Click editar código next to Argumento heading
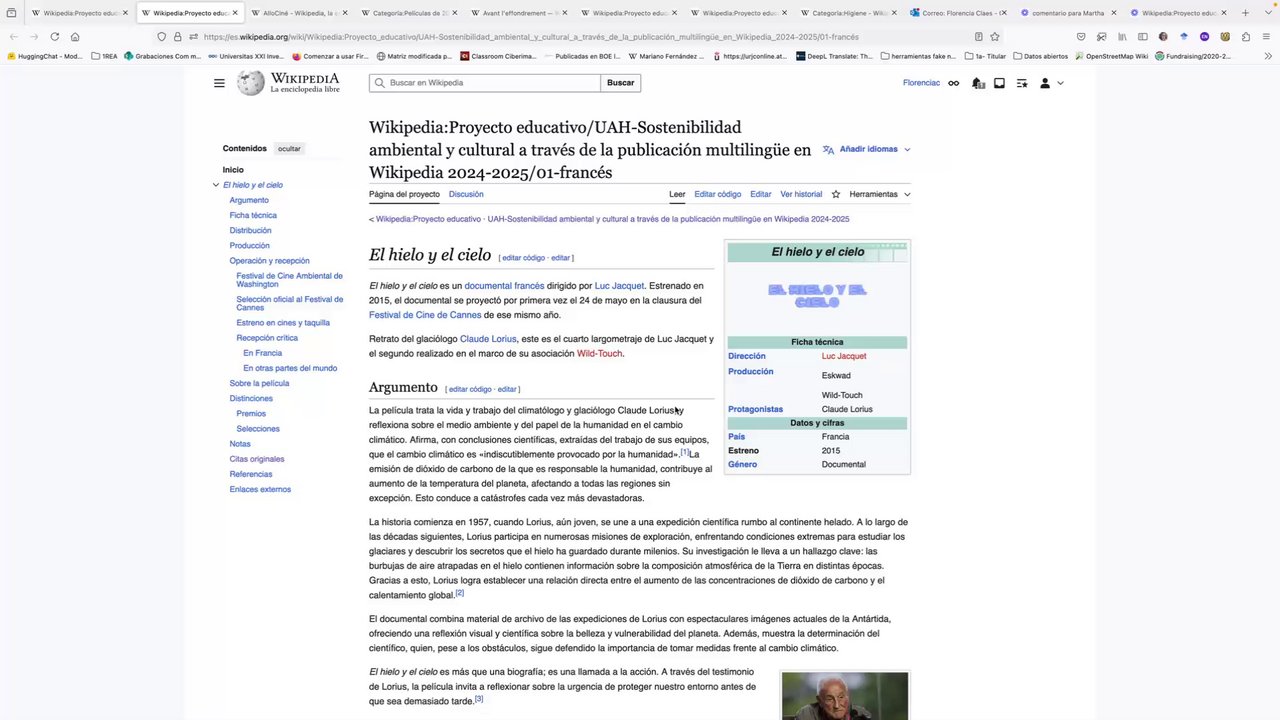Screen dimensions: 1280x720 (470, 389)
